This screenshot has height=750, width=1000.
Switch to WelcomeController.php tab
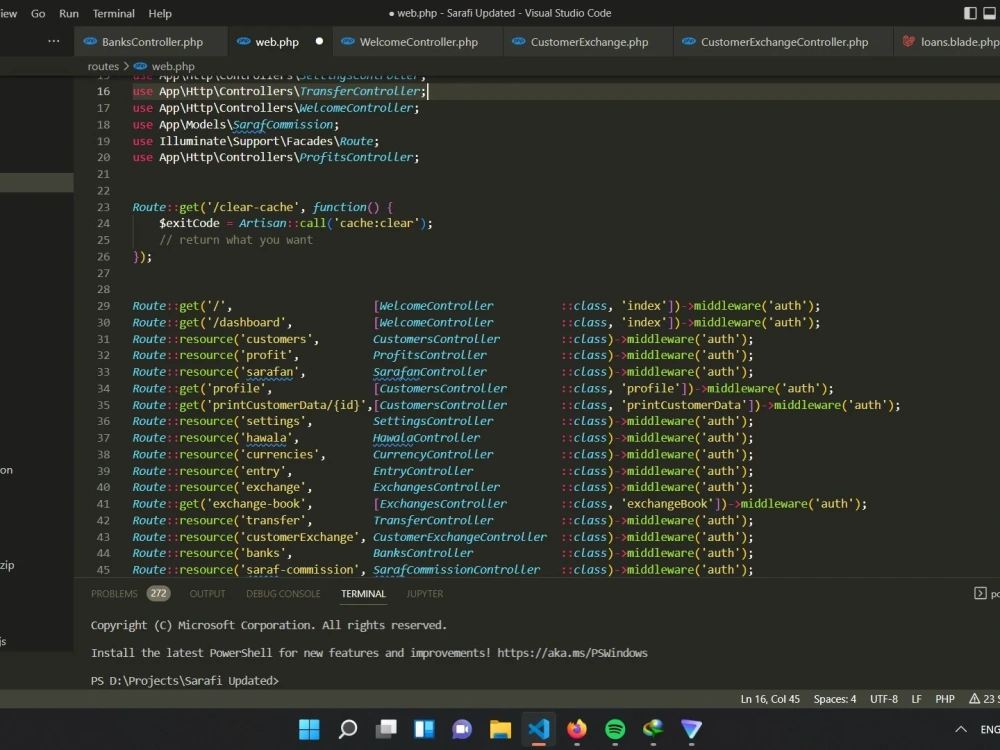418,42
